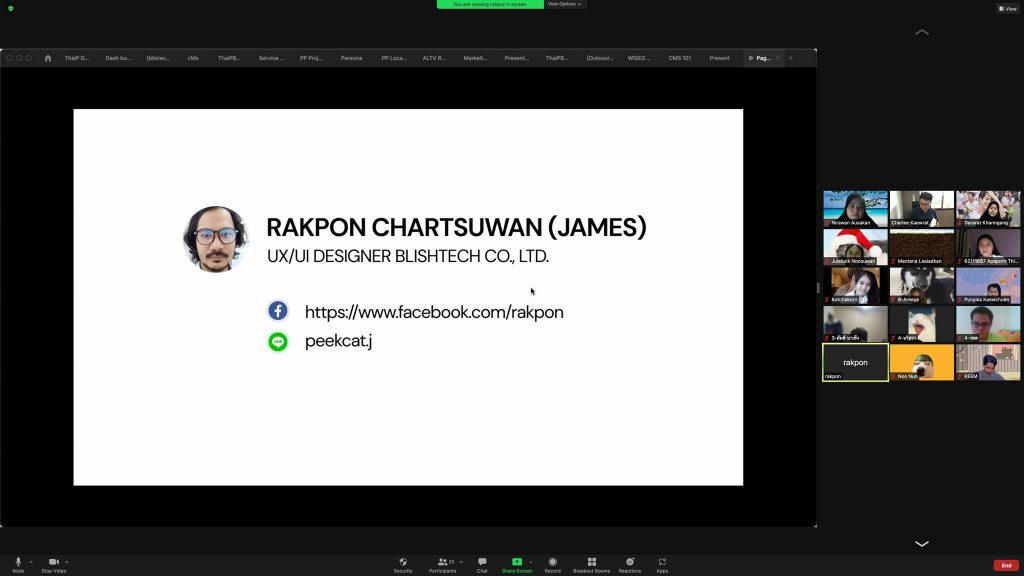Select the dog-picture video tile
This screenshot has height=576, width=1024.
[921, 285]
